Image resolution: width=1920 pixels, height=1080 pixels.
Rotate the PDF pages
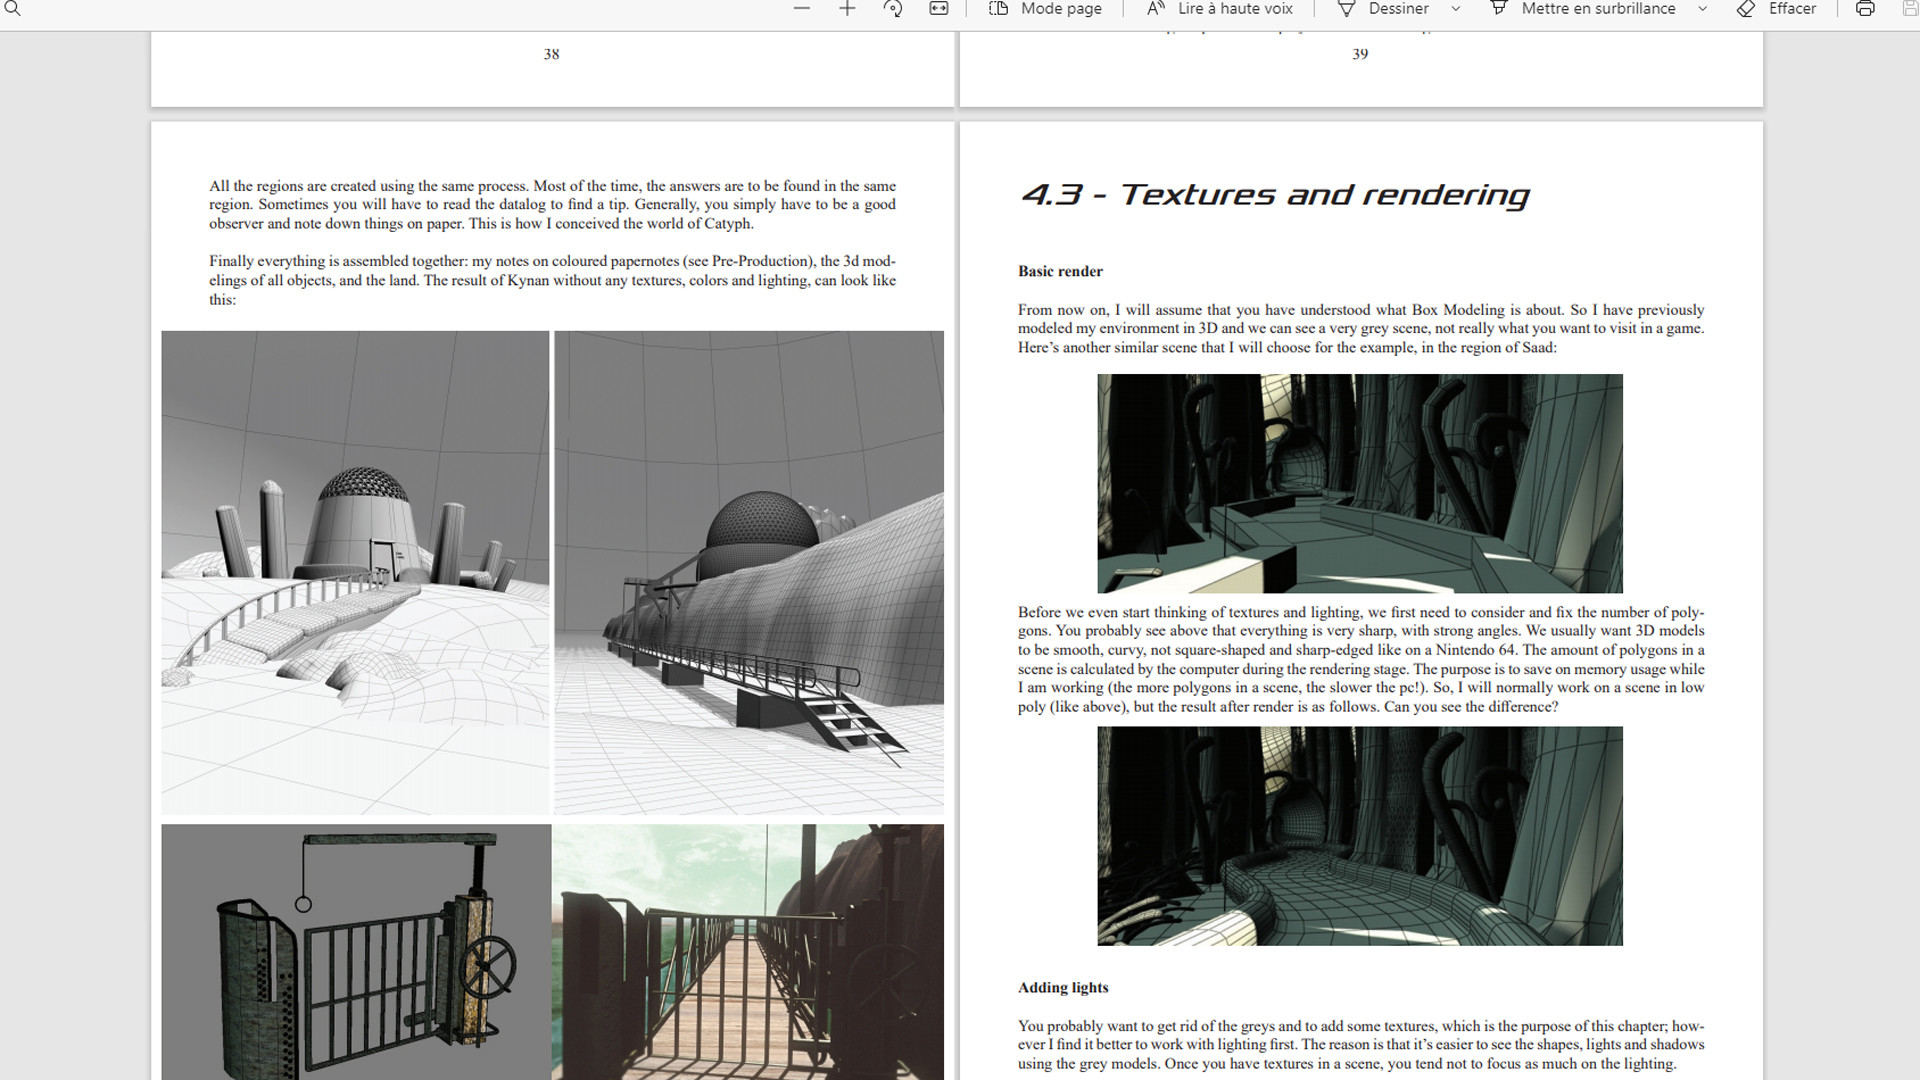(x=893, y=8)
